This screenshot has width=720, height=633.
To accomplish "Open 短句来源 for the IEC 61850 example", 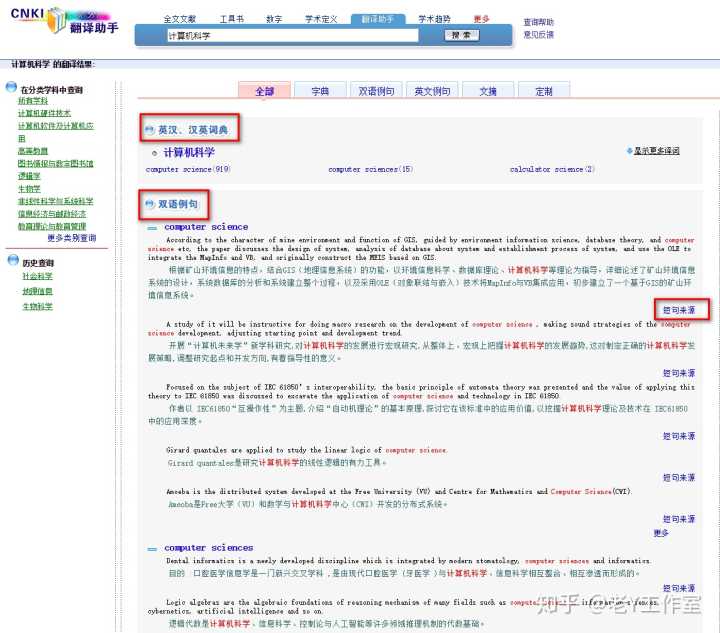I will point(679,436).
